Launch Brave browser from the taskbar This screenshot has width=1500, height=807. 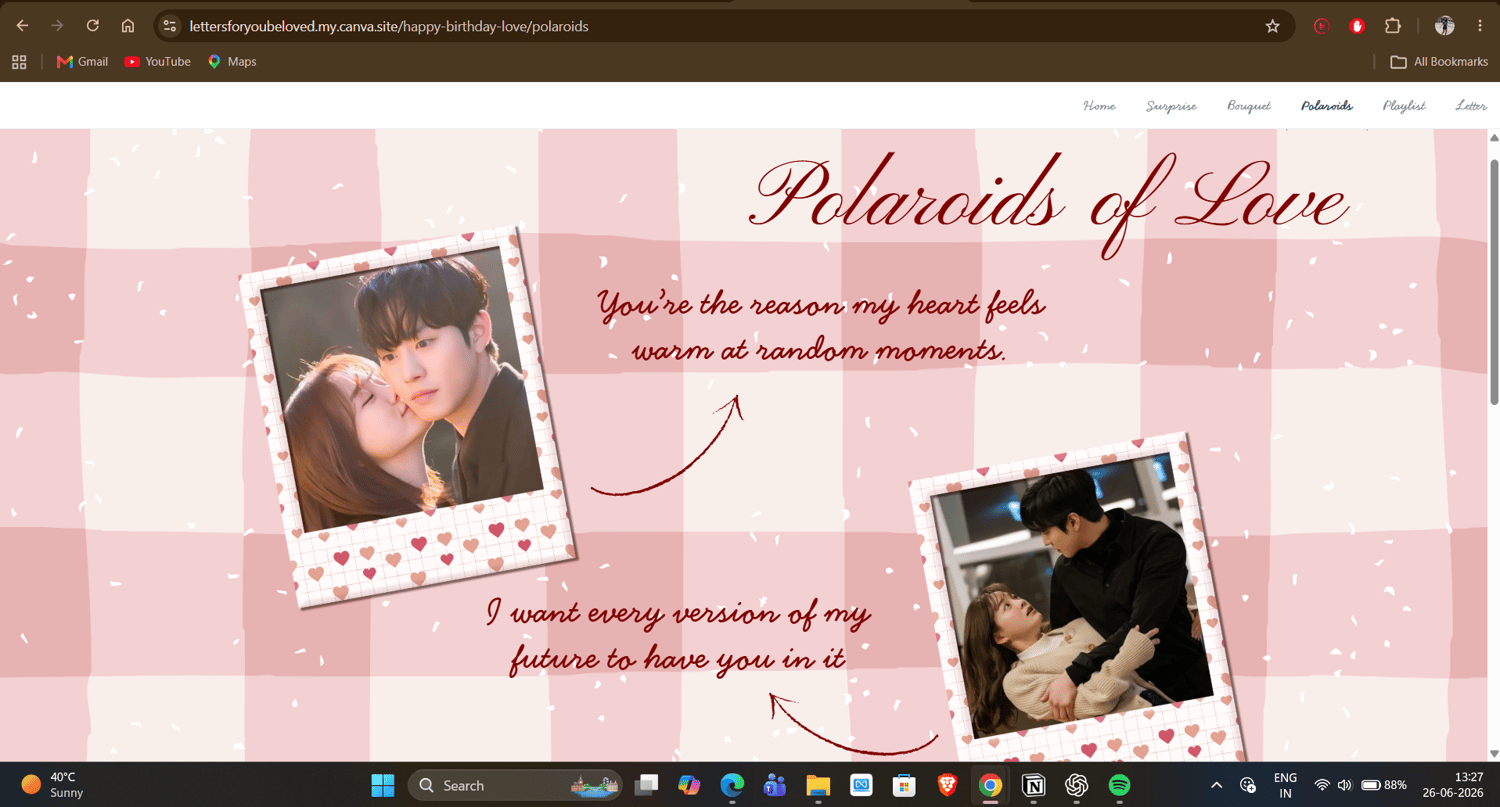(947, 785)
